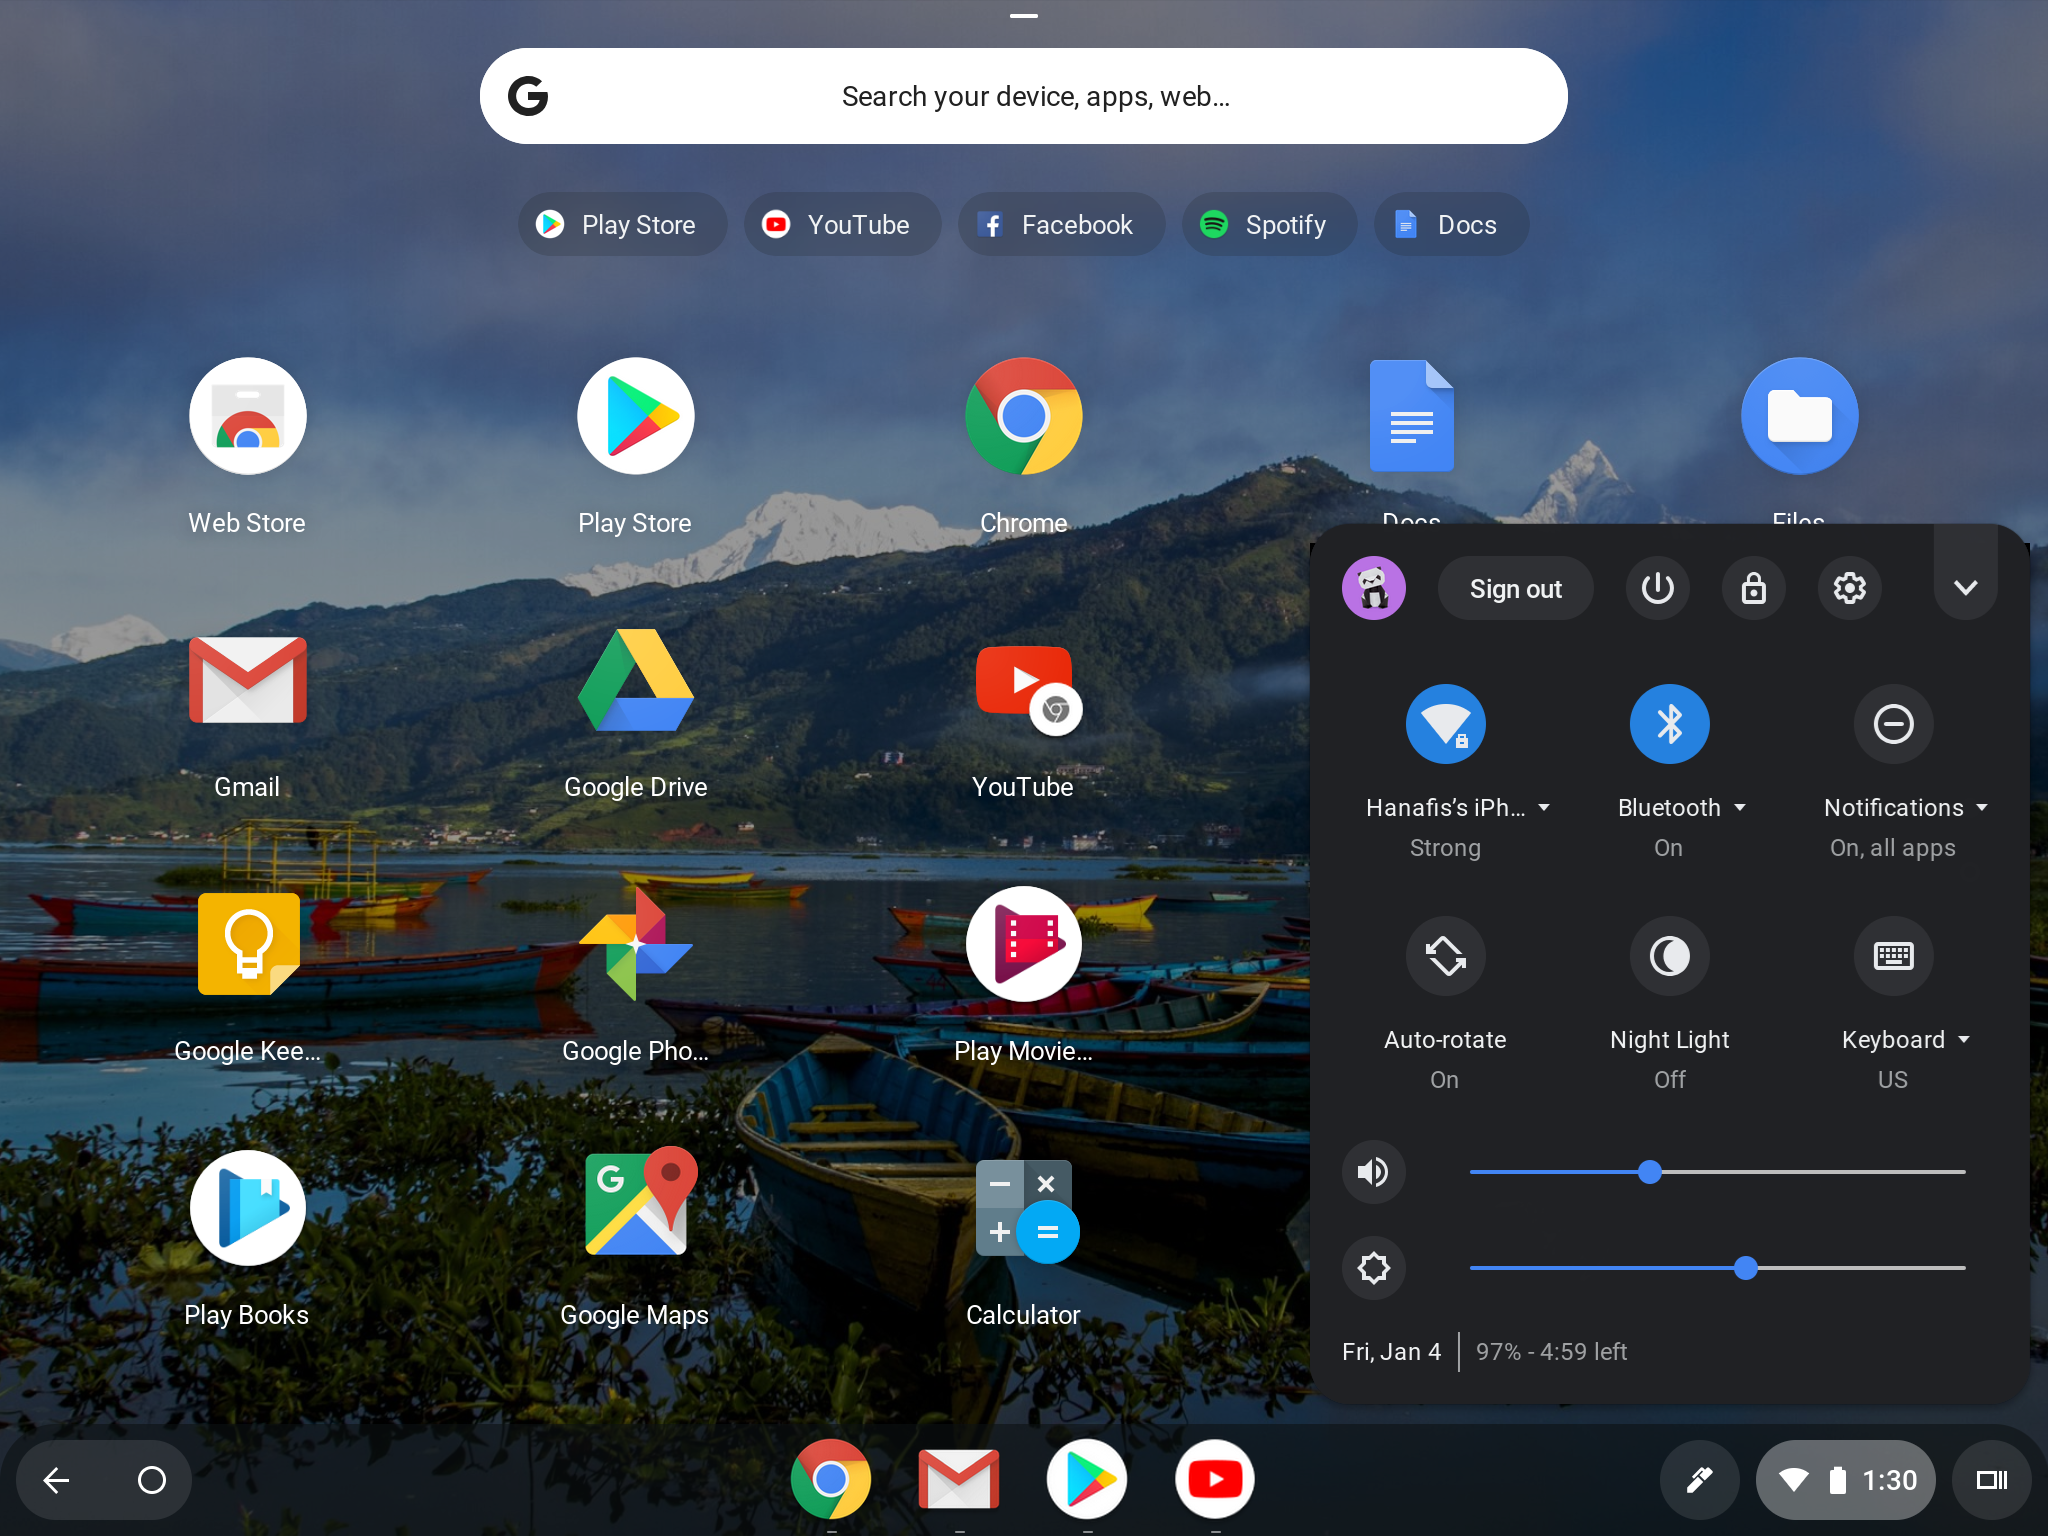This screenshot has width=2048, height=1536.
Task: Open the Files app
Action: (1799, 417)
